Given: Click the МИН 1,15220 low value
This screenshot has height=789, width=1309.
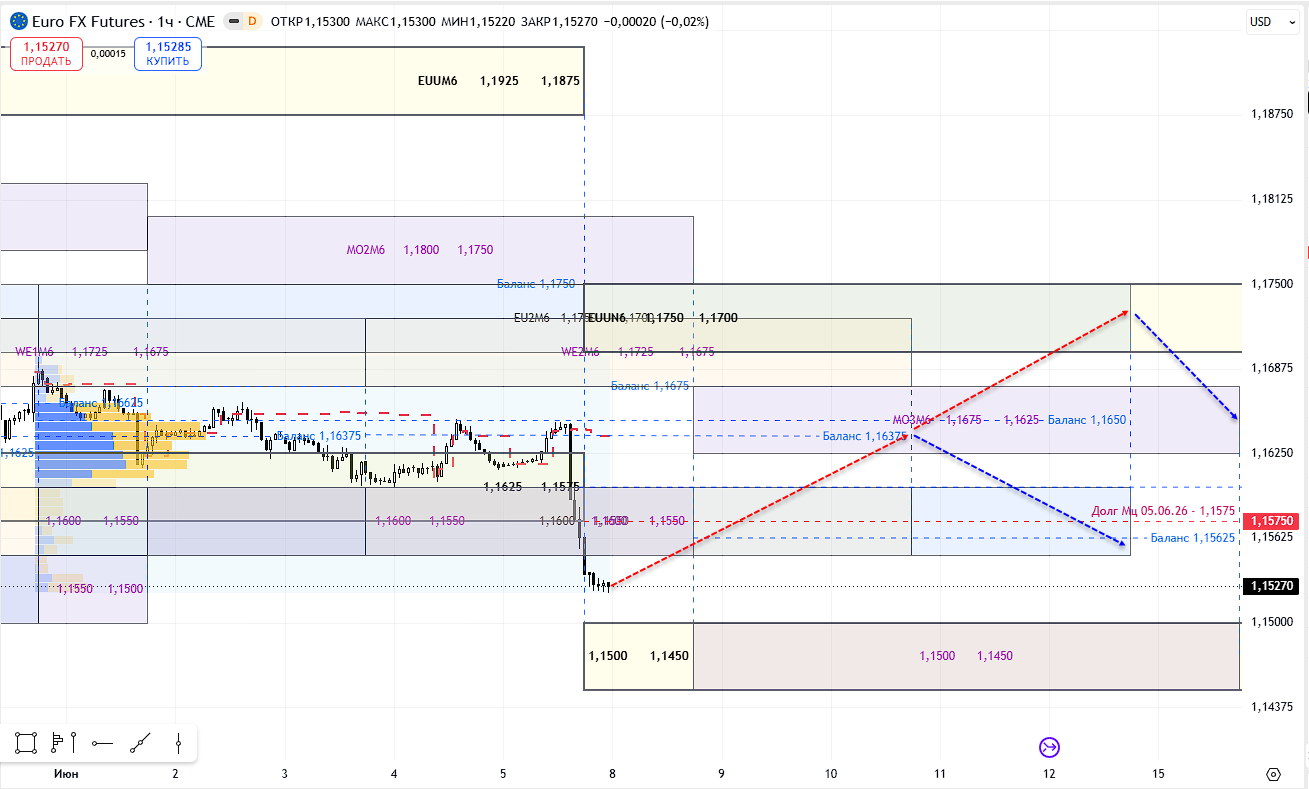Looking at the screenshot, I should pyautogui.click(x=477, y=21).
